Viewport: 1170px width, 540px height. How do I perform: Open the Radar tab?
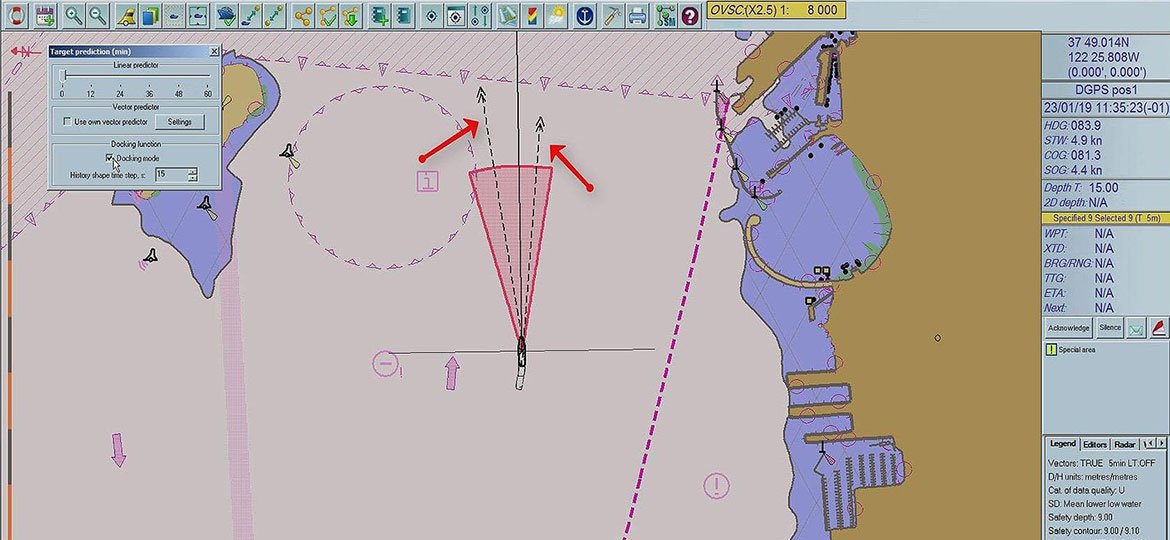[x=1125, y=444]
